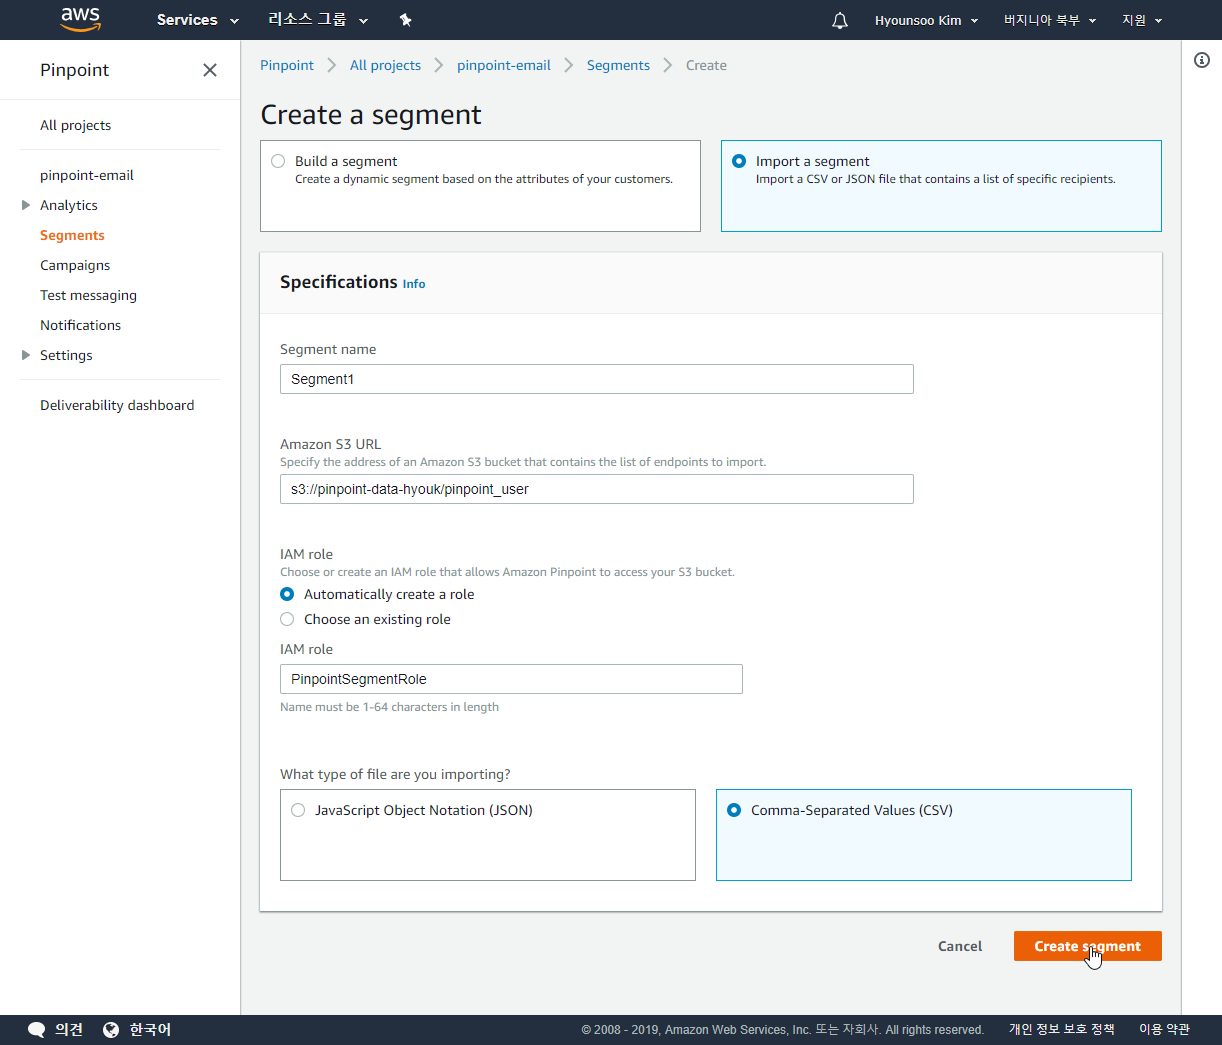This screenshot has height=1045, width=1222.
Task: Click the feedback speech bubble icon
Action: [37, 1030]
